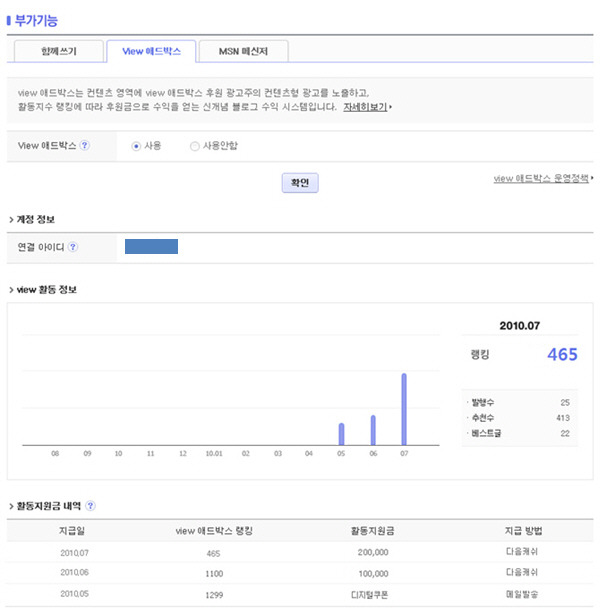Click the 발행수 value 25

pyautogui.click(x=565, y=402)
